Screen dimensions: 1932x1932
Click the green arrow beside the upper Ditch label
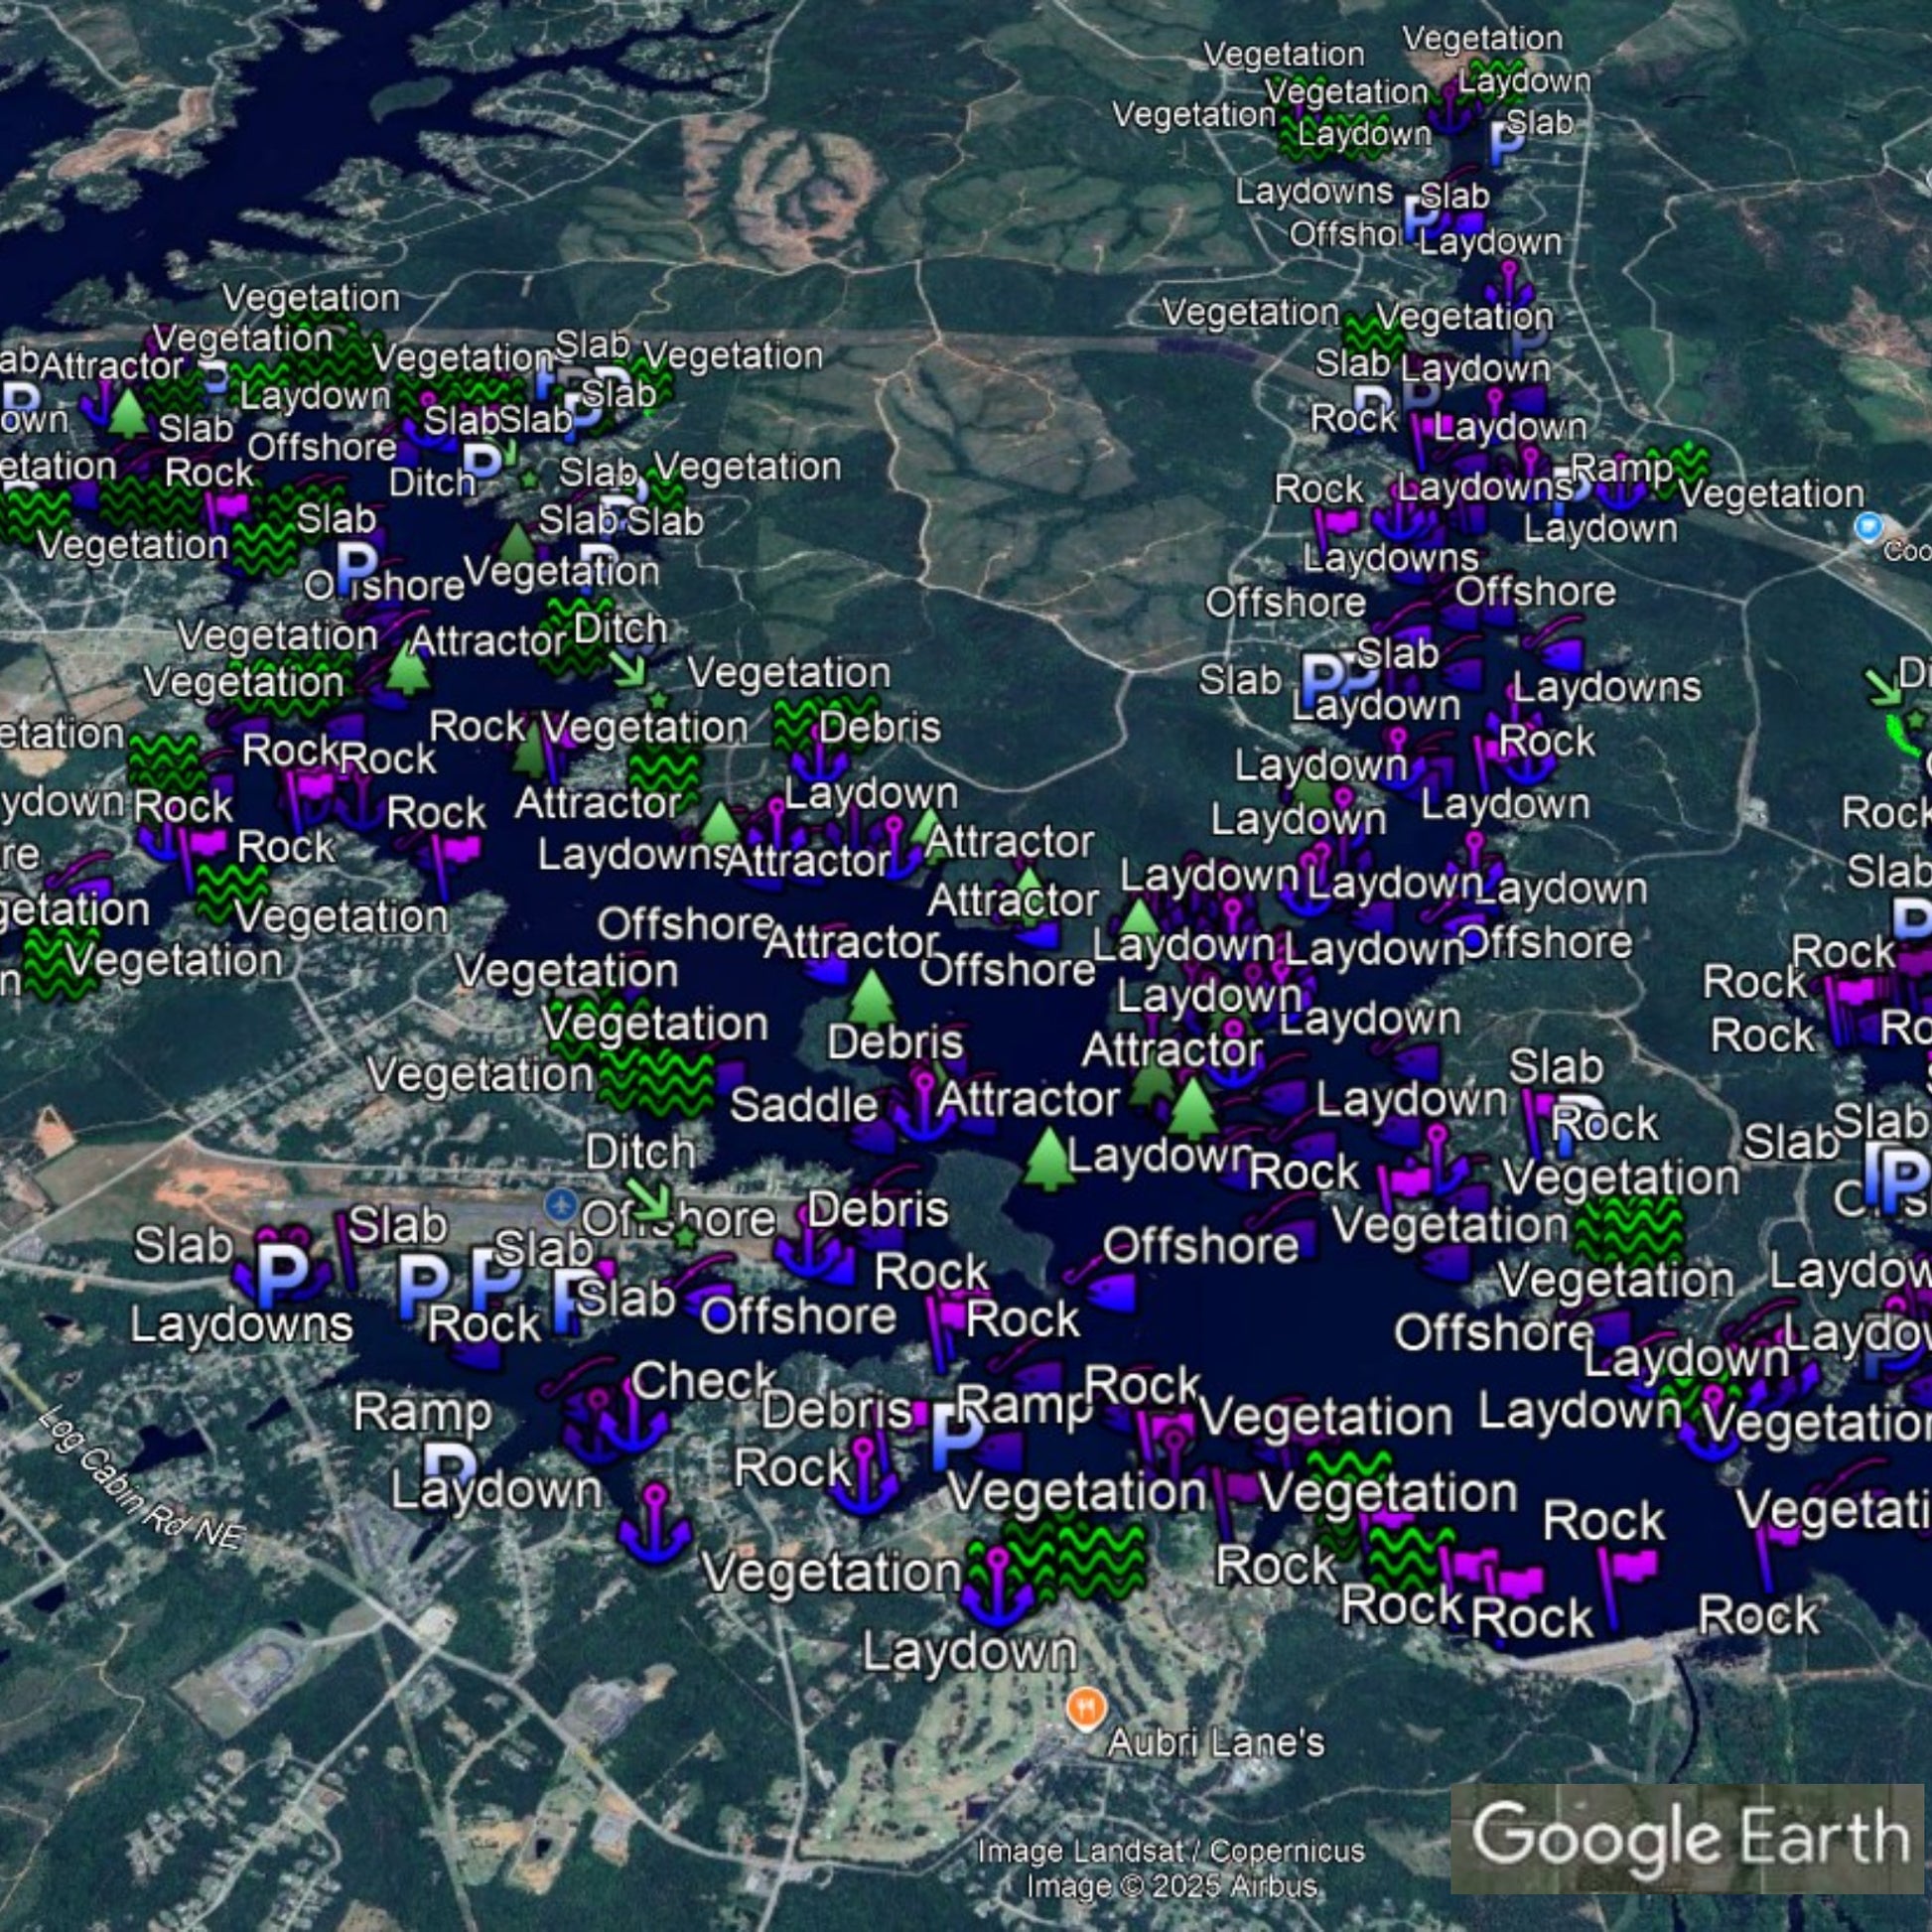[630, 669]
